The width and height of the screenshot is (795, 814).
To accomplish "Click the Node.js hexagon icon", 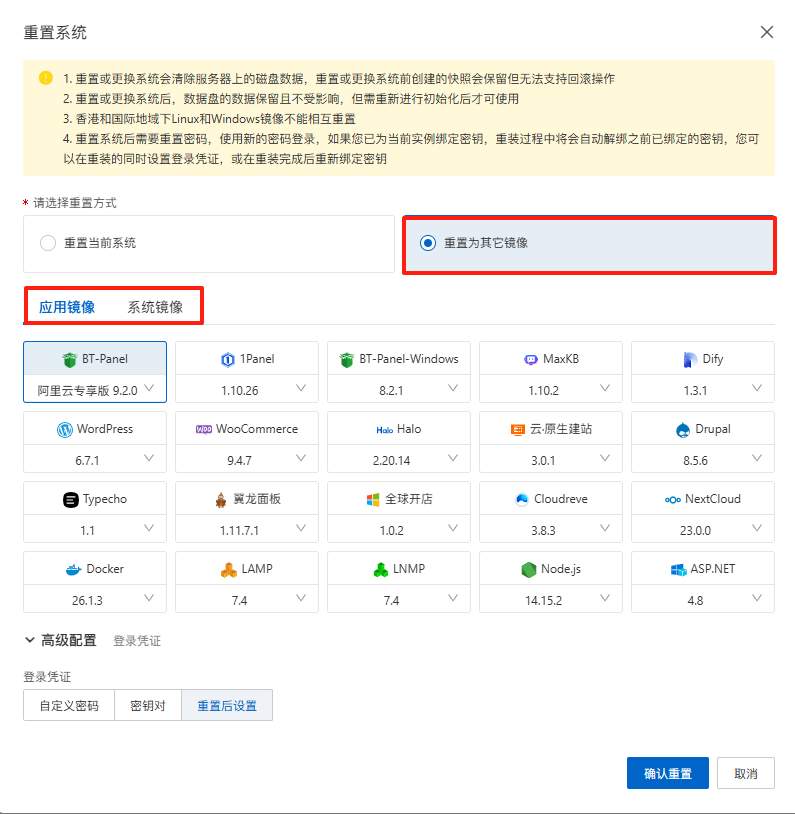I will 529,569.
